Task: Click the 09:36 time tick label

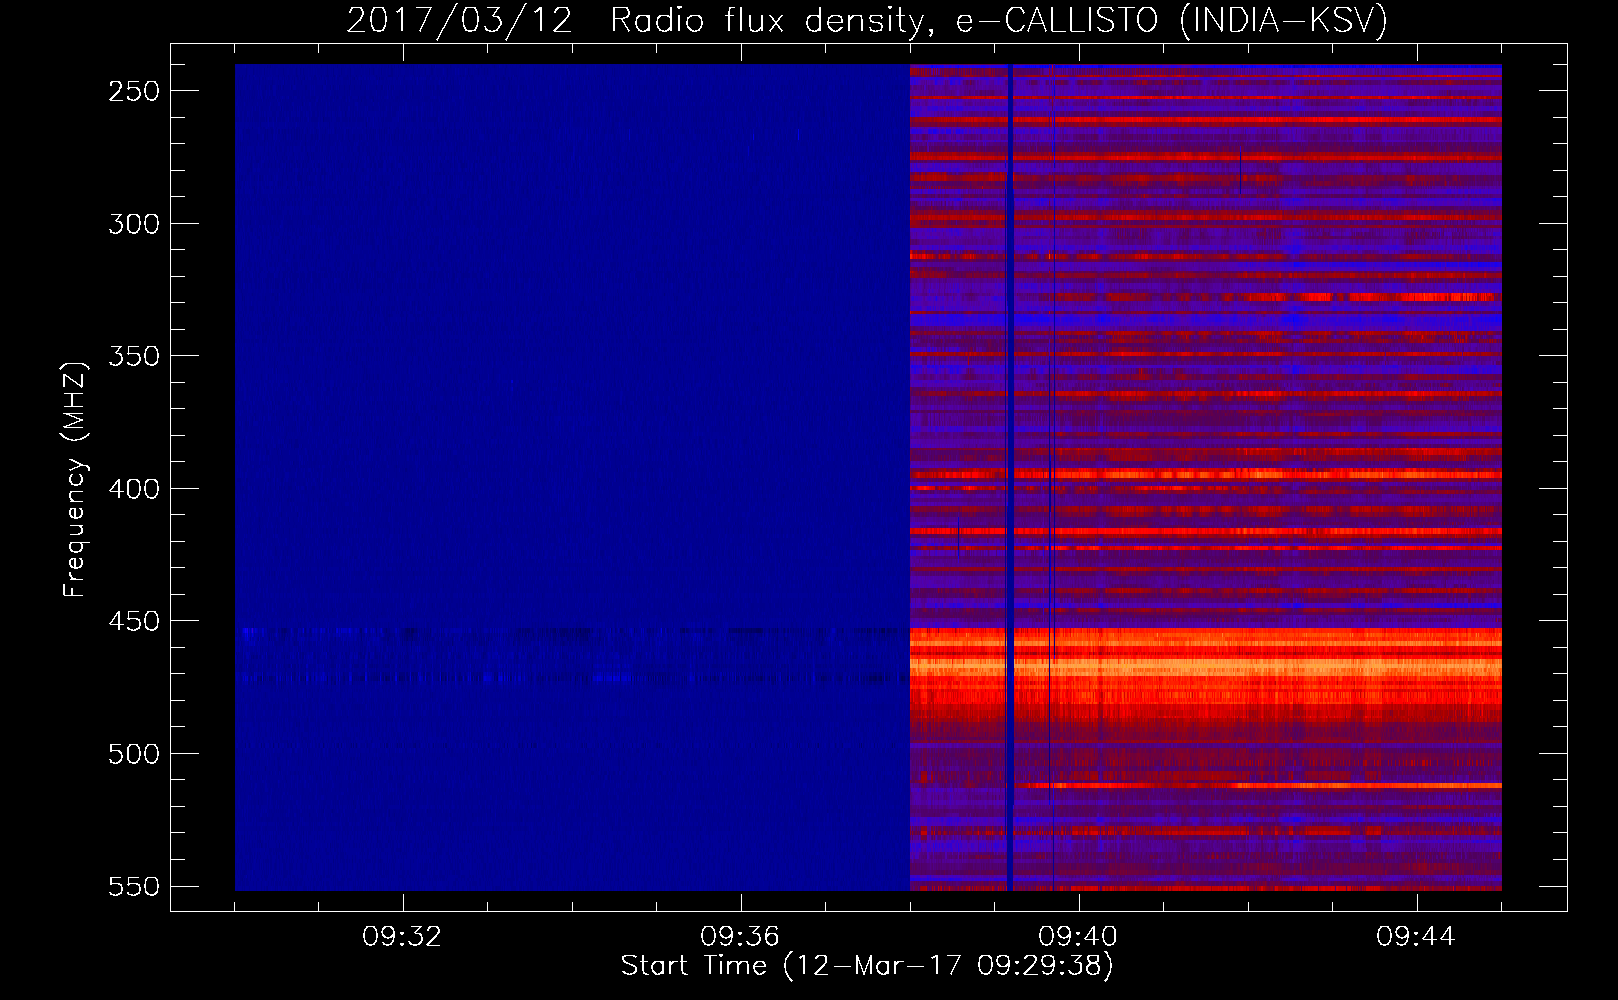Action: tap(740, 937)
